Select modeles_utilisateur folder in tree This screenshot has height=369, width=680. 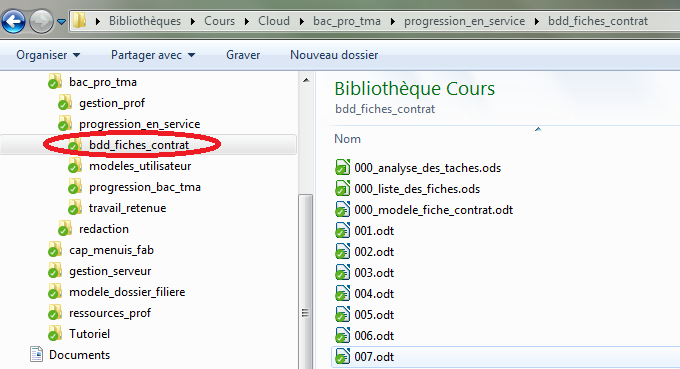(140, 166)
